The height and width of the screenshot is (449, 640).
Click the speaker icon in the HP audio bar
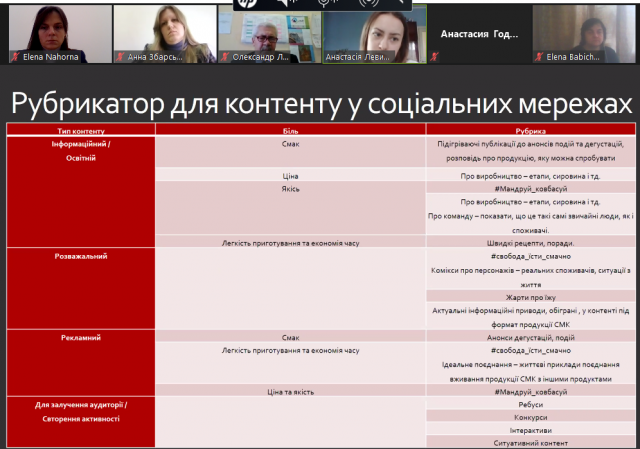287,3
